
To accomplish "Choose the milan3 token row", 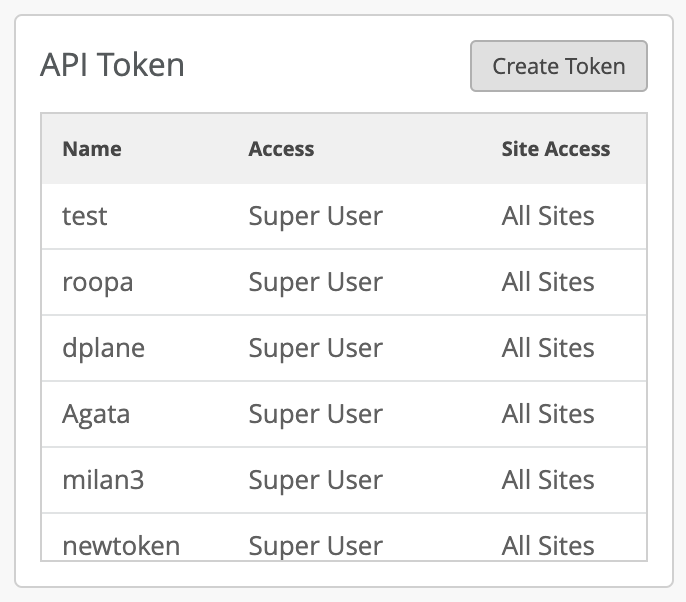I will 103,480.
